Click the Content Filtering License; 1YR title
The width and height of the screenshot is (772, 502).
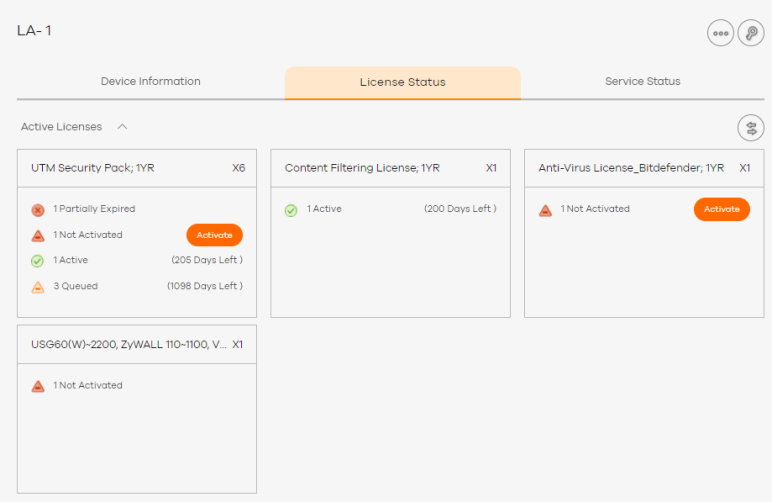(x=362, y=168)
